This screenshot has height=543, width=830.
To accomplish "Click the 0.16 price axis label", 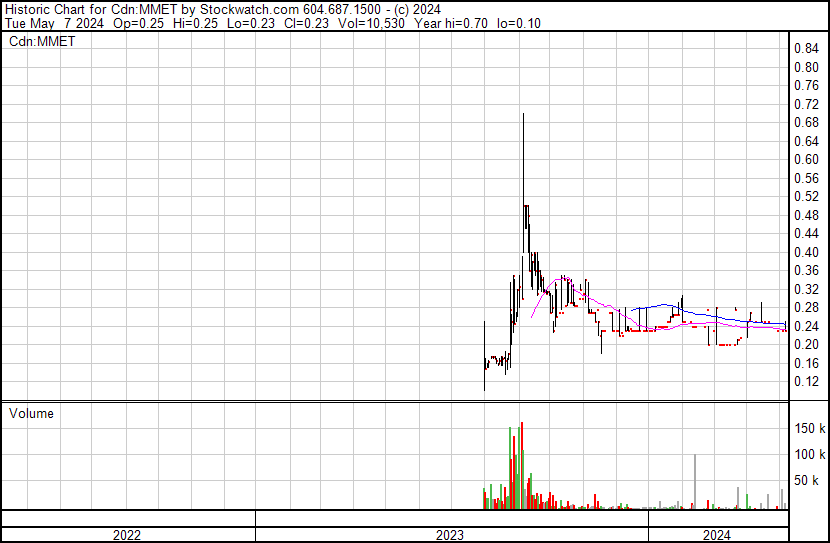I will (x=807, y=364).
